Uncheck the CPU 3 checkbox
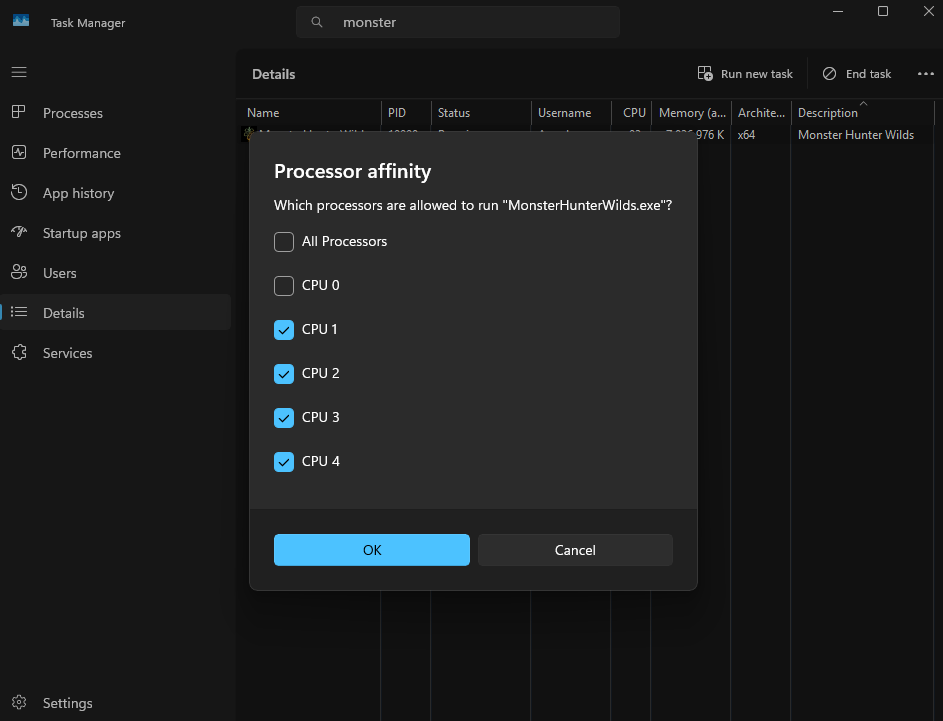The height and width of the screenshot is (721, 943). tap(284, 418)
